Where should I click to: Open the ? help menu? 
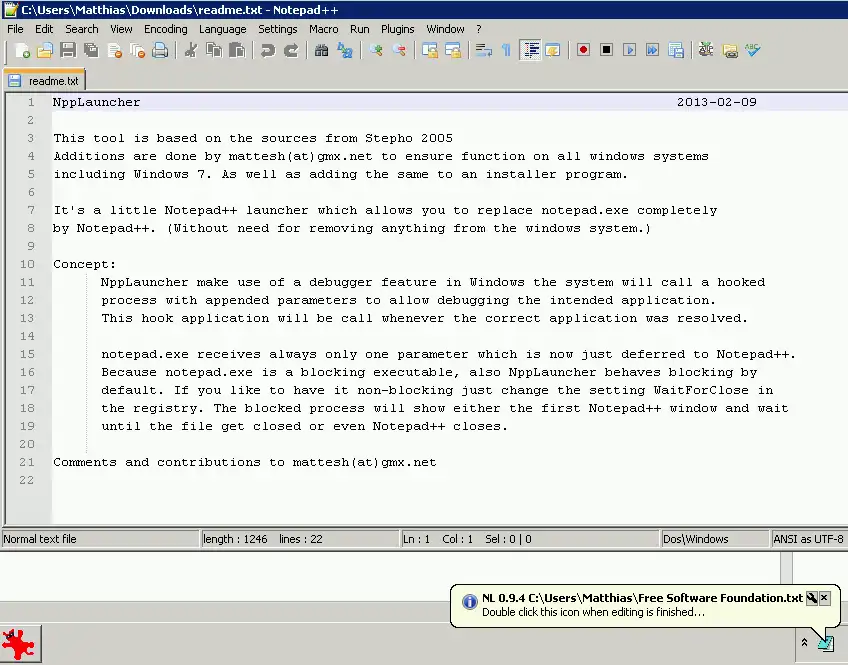coord(479,29)
